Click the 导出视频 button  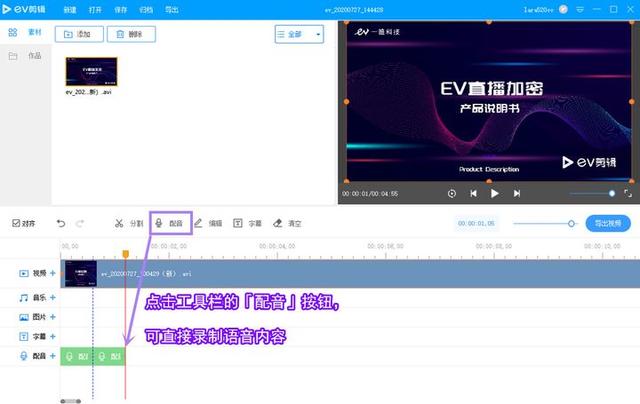point(608,223)
